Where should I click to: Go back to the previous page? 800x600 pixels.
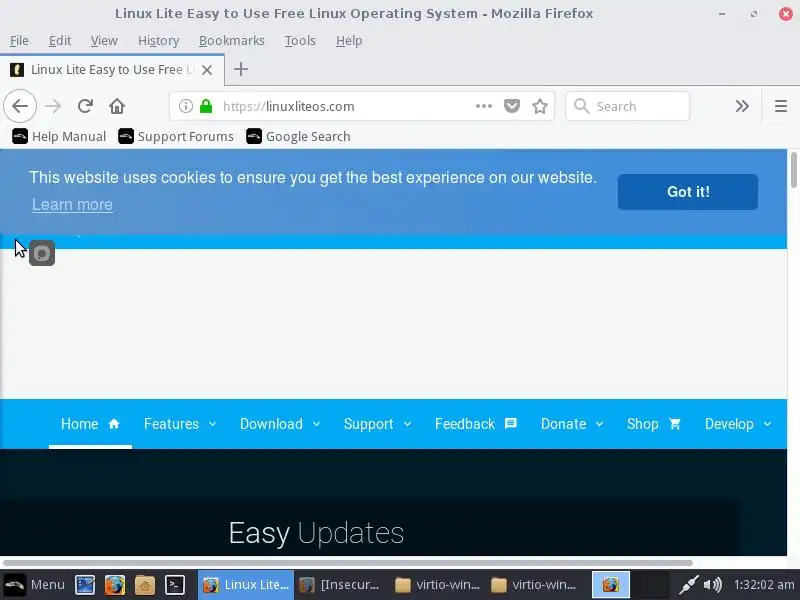20,106
